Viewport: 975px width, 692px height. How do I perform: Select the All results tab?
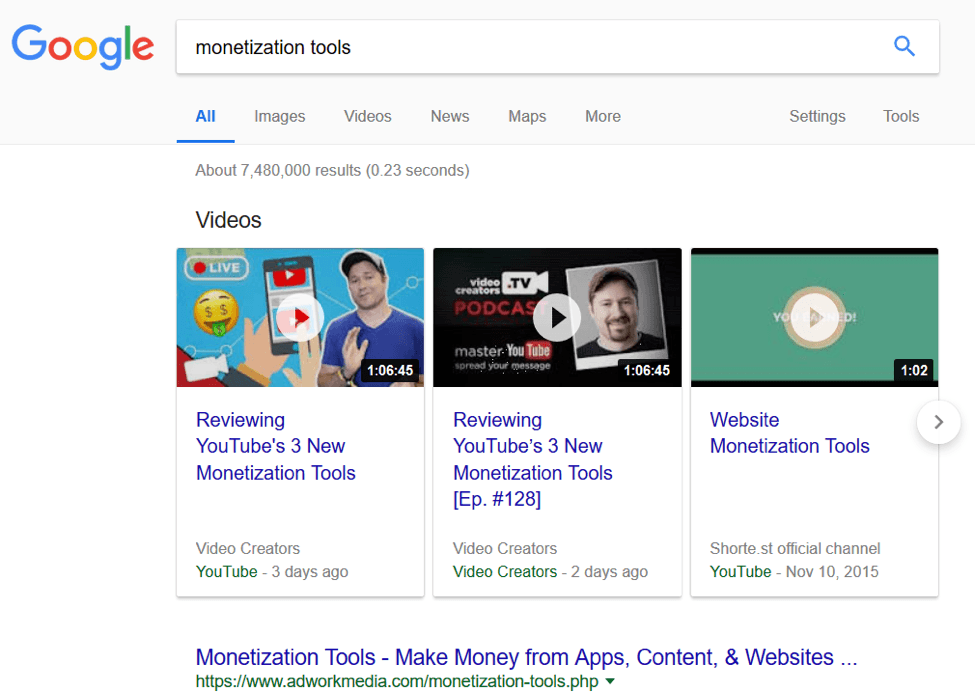205,116
